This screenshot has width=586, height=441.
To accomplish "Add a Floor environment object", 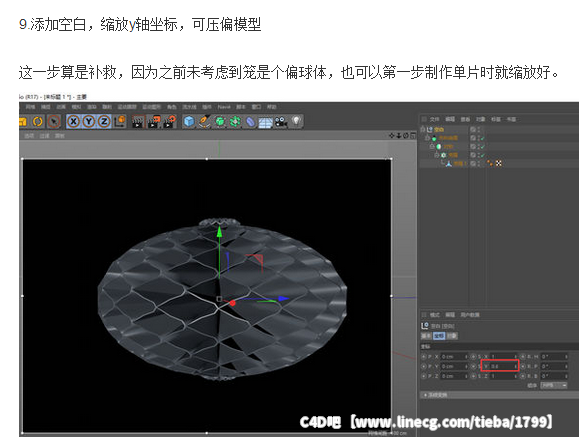I will 265,122.
